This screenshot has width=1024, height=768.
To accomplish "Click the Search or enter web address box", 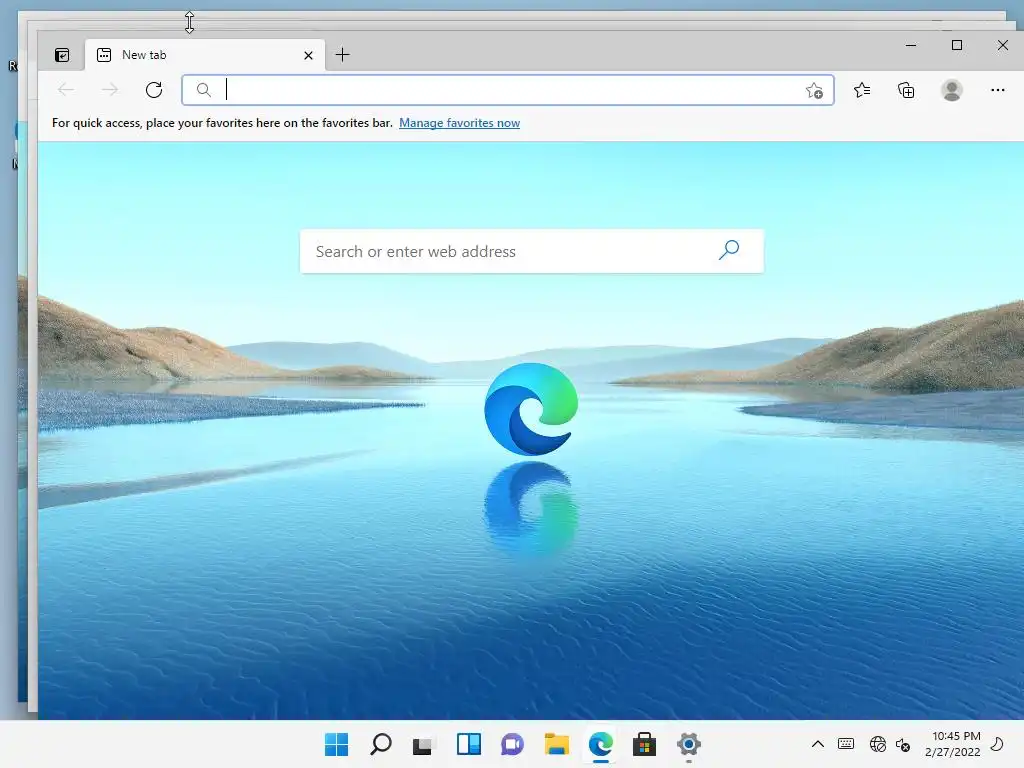I will 532,251.
